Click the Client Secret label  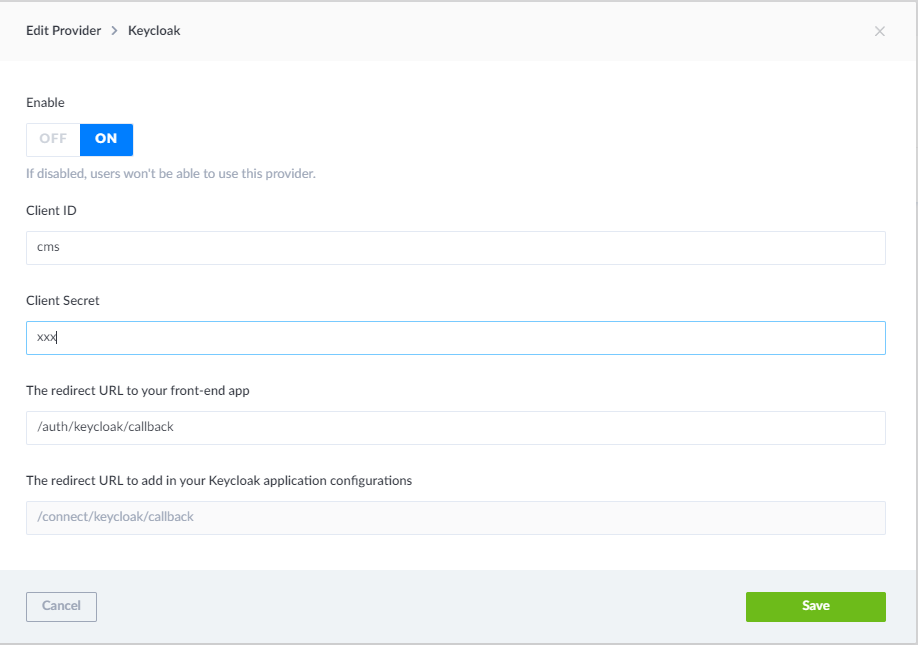pyautogui.click(x=63, y=300)
